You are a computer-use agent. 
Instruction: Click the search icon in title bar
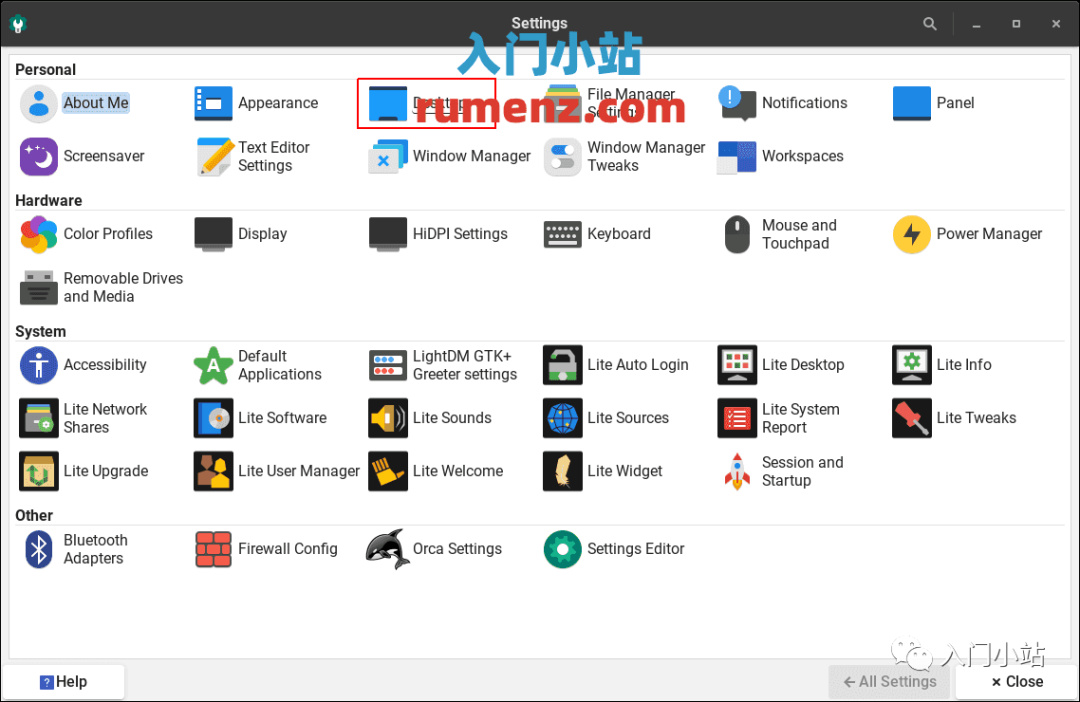tap(930, 24)
